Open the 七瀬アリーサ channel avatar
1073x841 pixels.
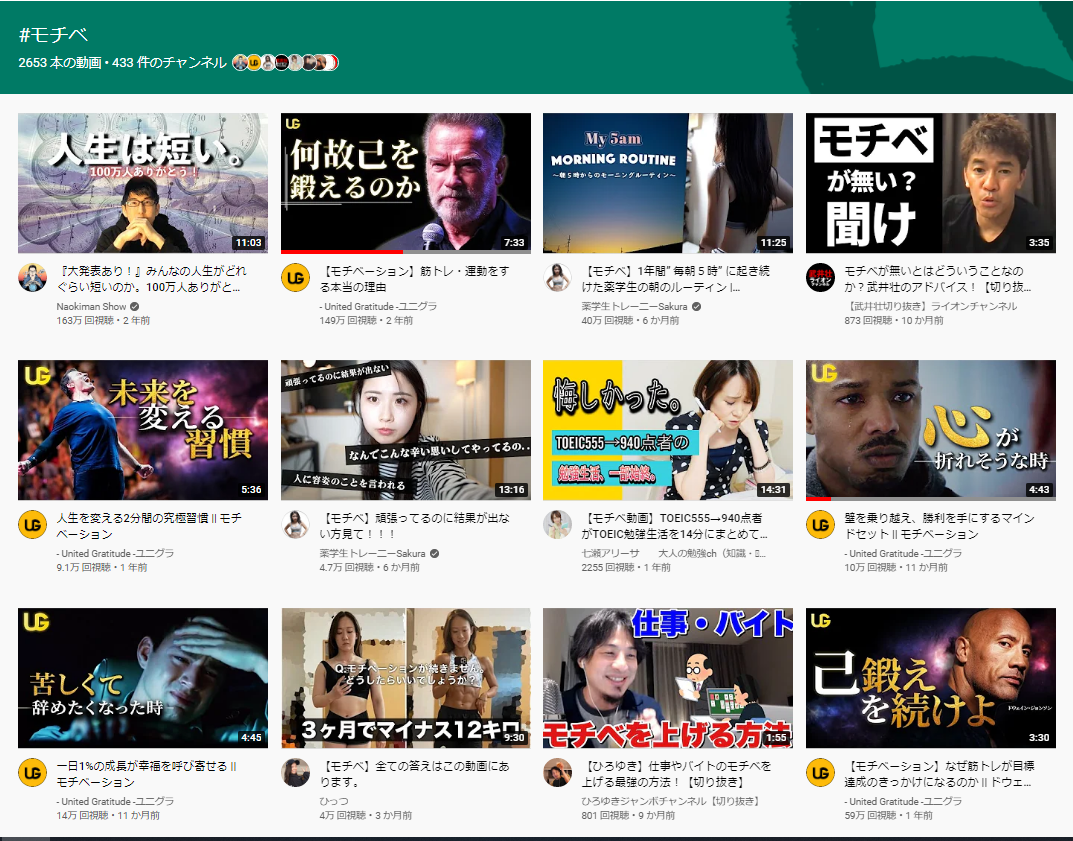click(557, 525)
